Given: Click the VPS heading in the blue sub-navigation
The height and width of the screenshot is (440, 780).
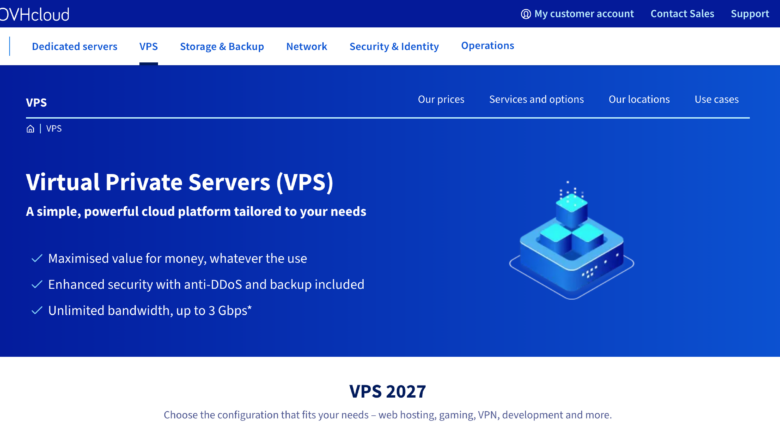Looking at the screenshot, I should pyautogui.click(x=36, y=102).
